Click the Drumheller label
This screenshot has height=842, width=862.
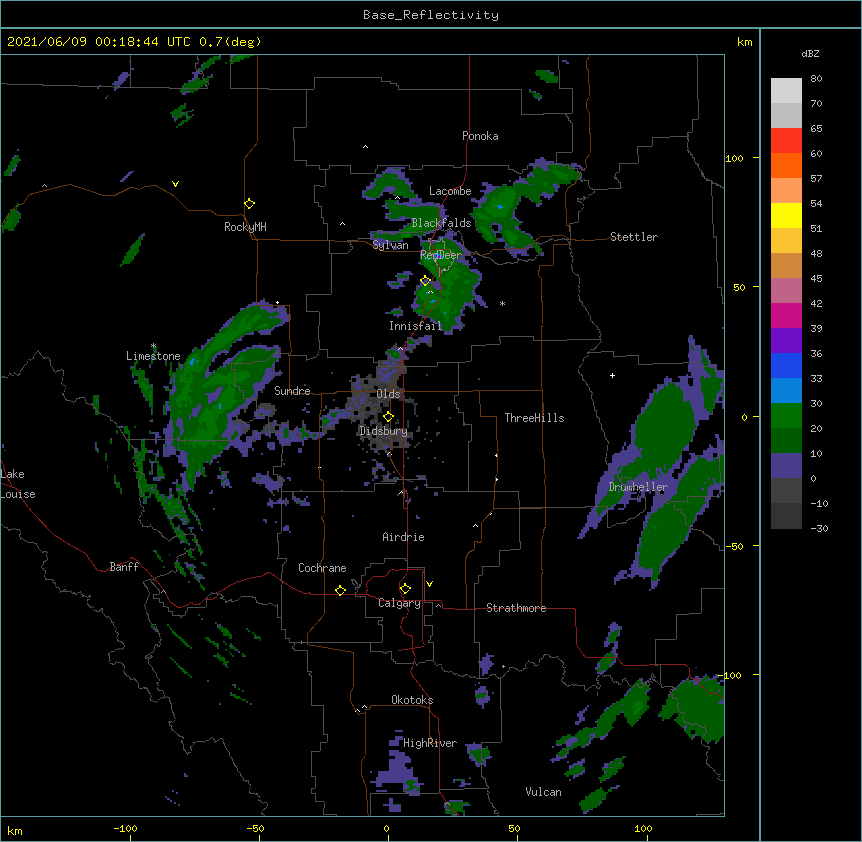638,487
